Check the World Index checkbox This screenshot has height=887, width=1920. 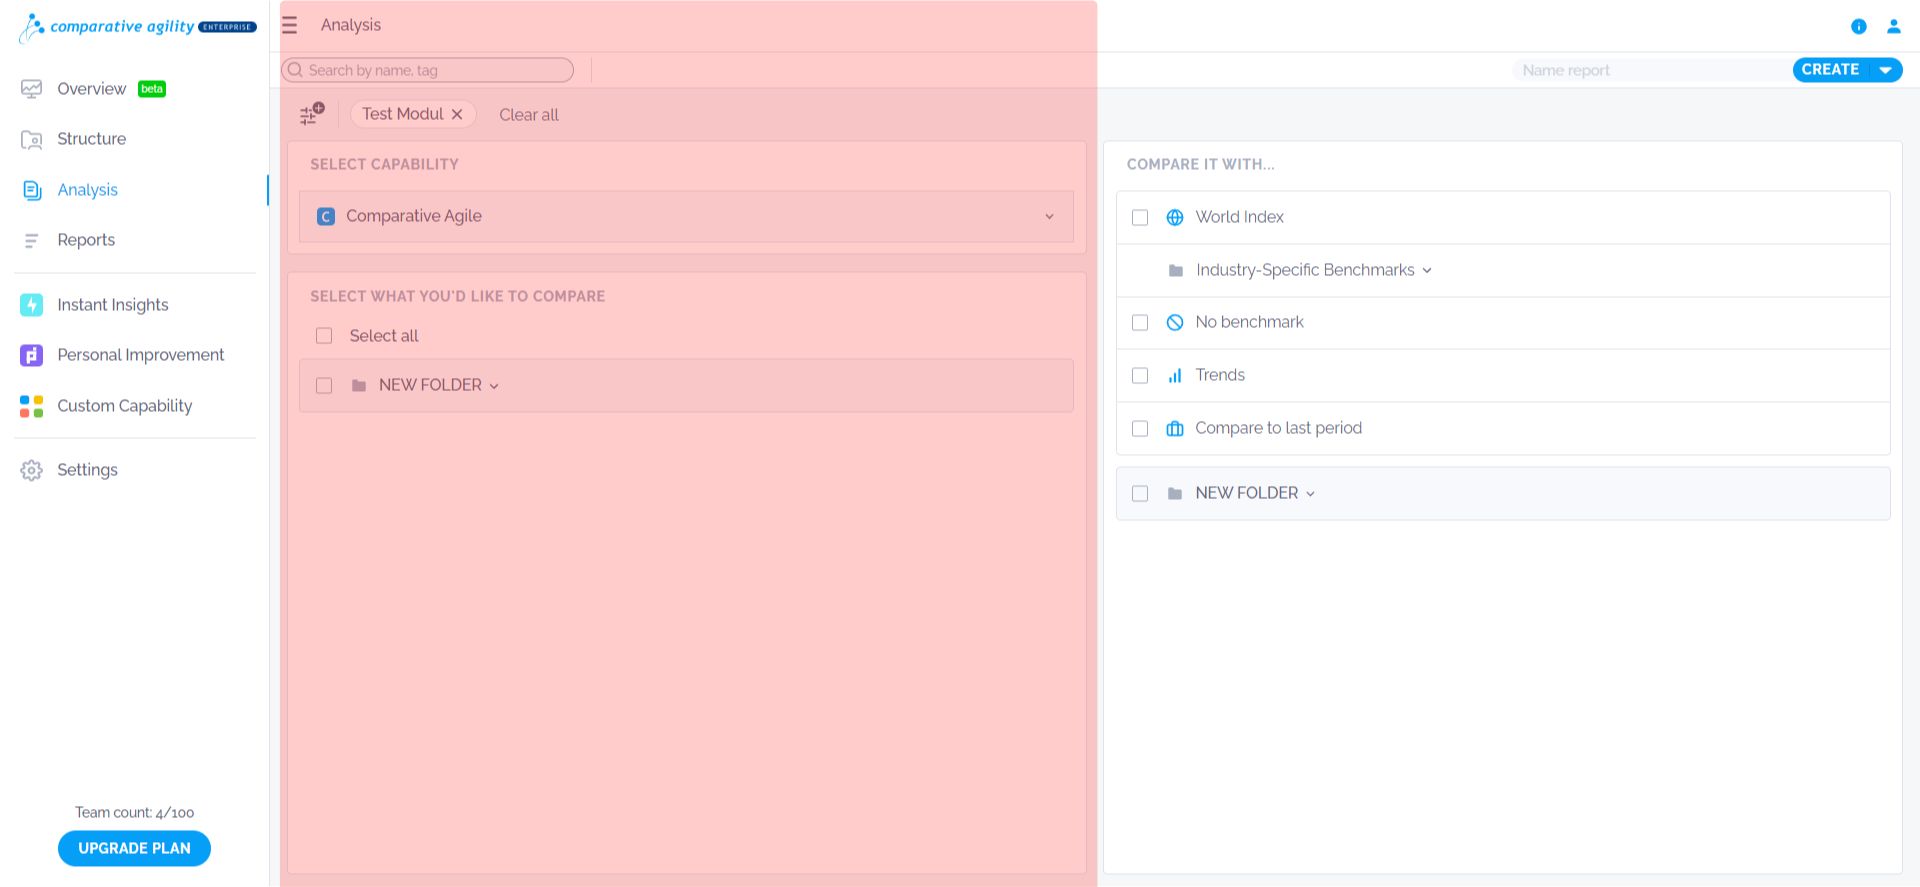pyautogui.click(x=1140, y=217)
